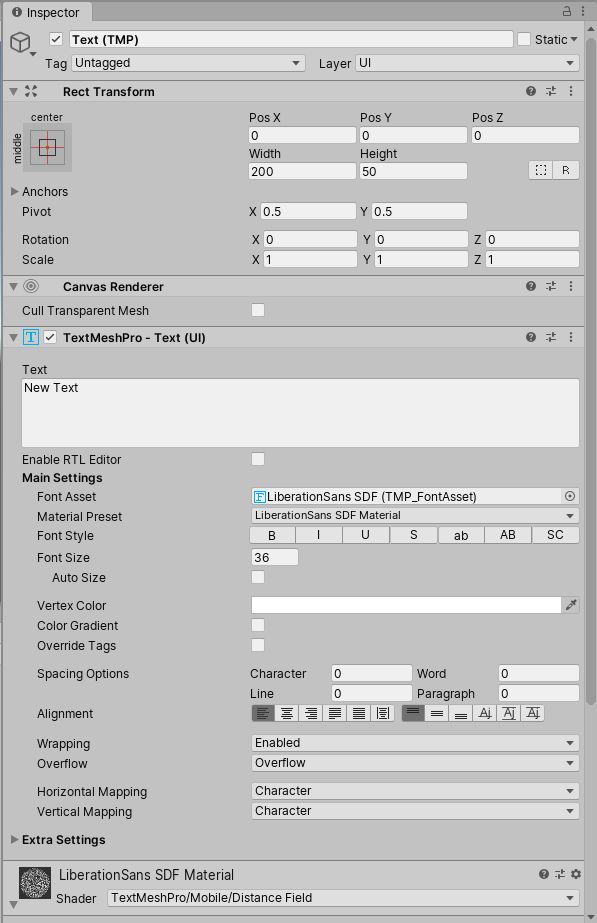Enable Override Tags checkbox
Image resolution: width=597 pixels, height=923 pixels.
[258, 645]
